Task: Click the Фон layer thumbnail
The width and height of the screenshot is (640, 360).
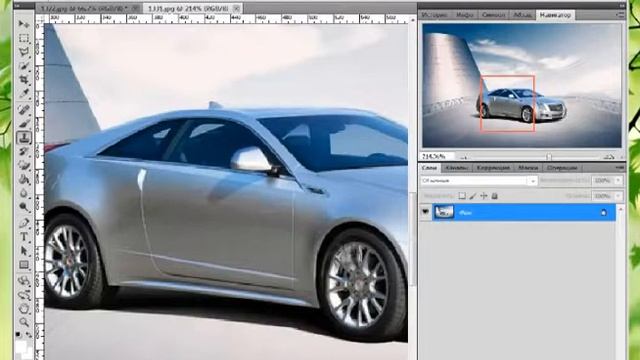Action: click(444, 212)
